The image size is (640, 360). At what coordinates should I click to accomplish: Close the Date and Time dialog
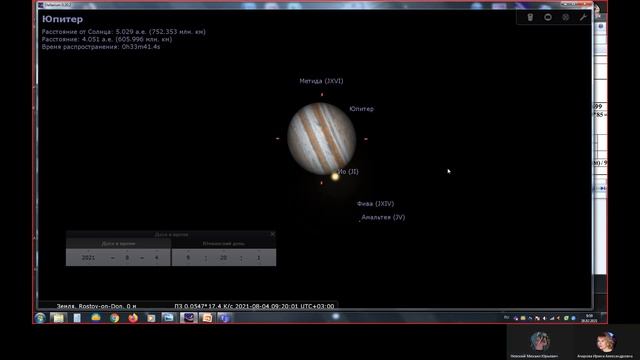(273, 234)
